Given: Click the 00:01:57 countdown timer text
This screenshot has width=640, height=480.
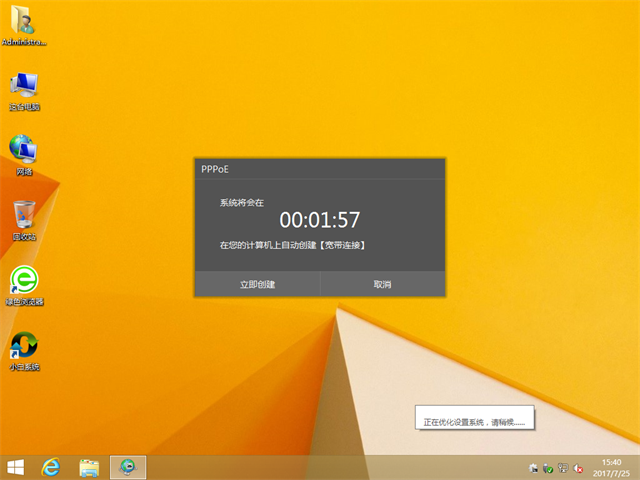Looking at the screenshot, I should 320,220.
